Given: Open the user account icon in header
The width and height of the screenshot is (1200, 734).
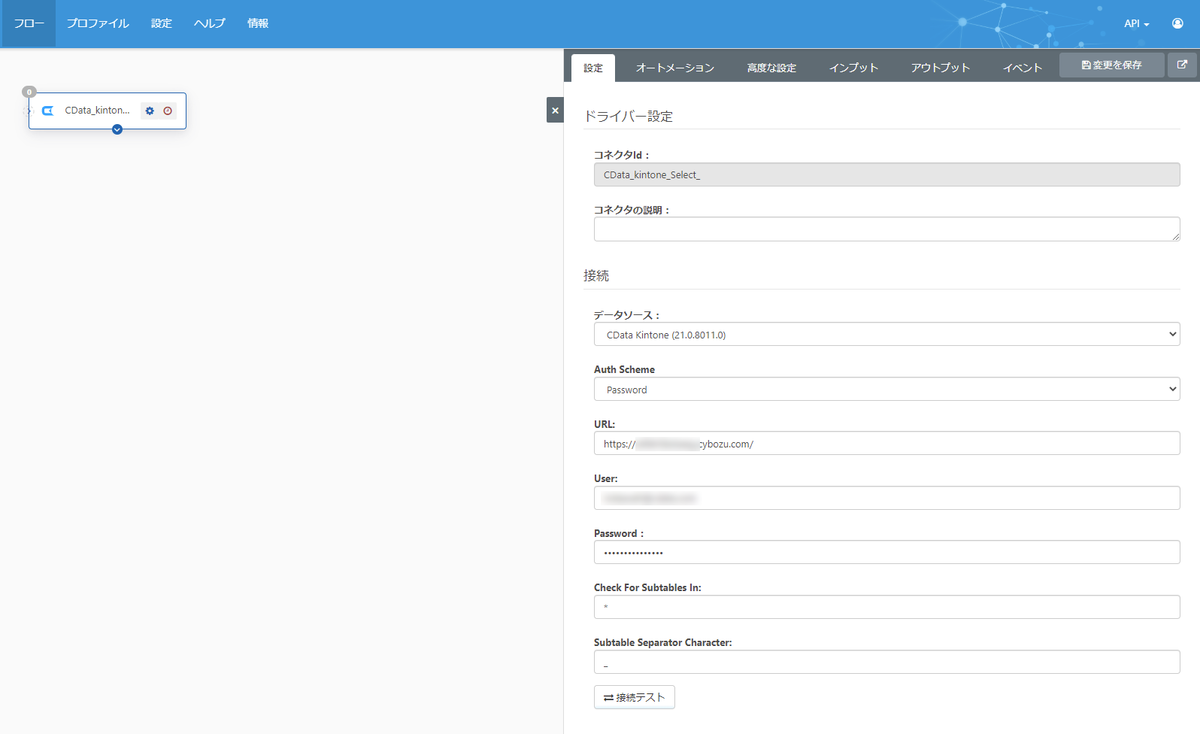Looking at the screenshot, I should [x=1177, y=23].
